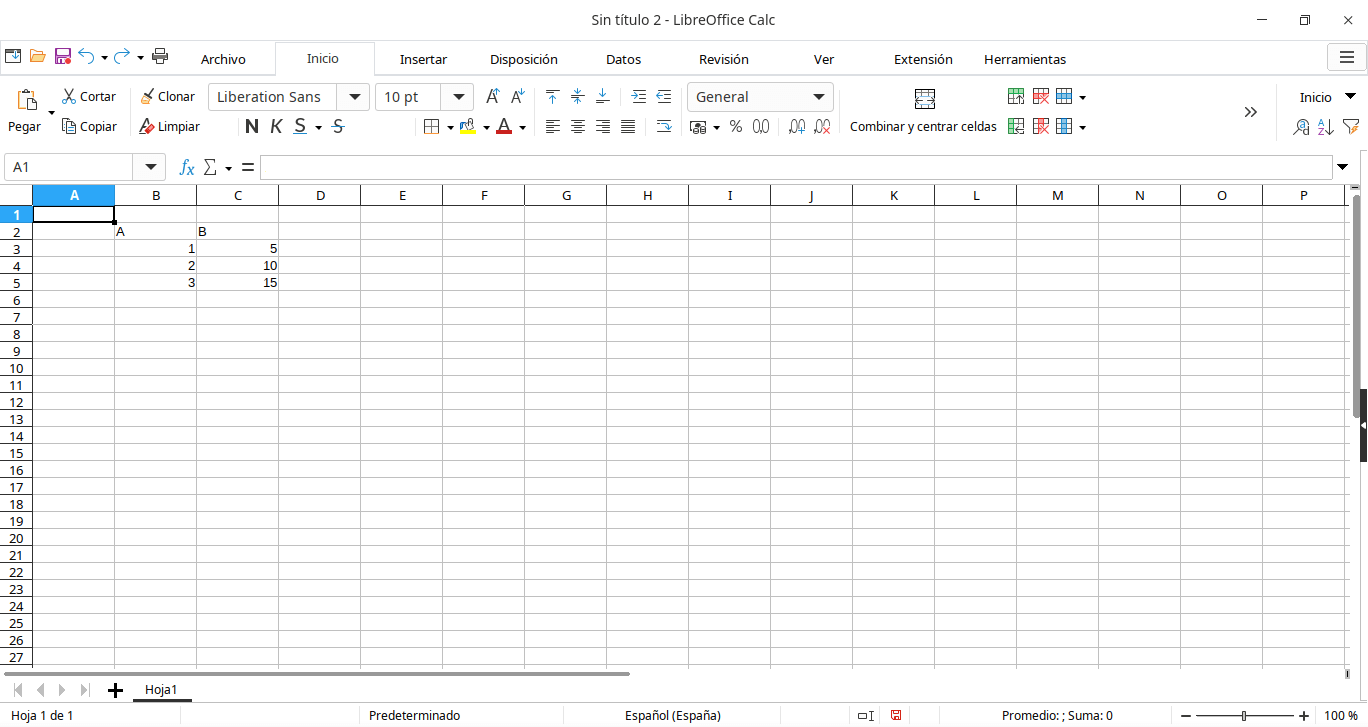
Task: Switch to the Revisión tab
Action: coord(723,59)
